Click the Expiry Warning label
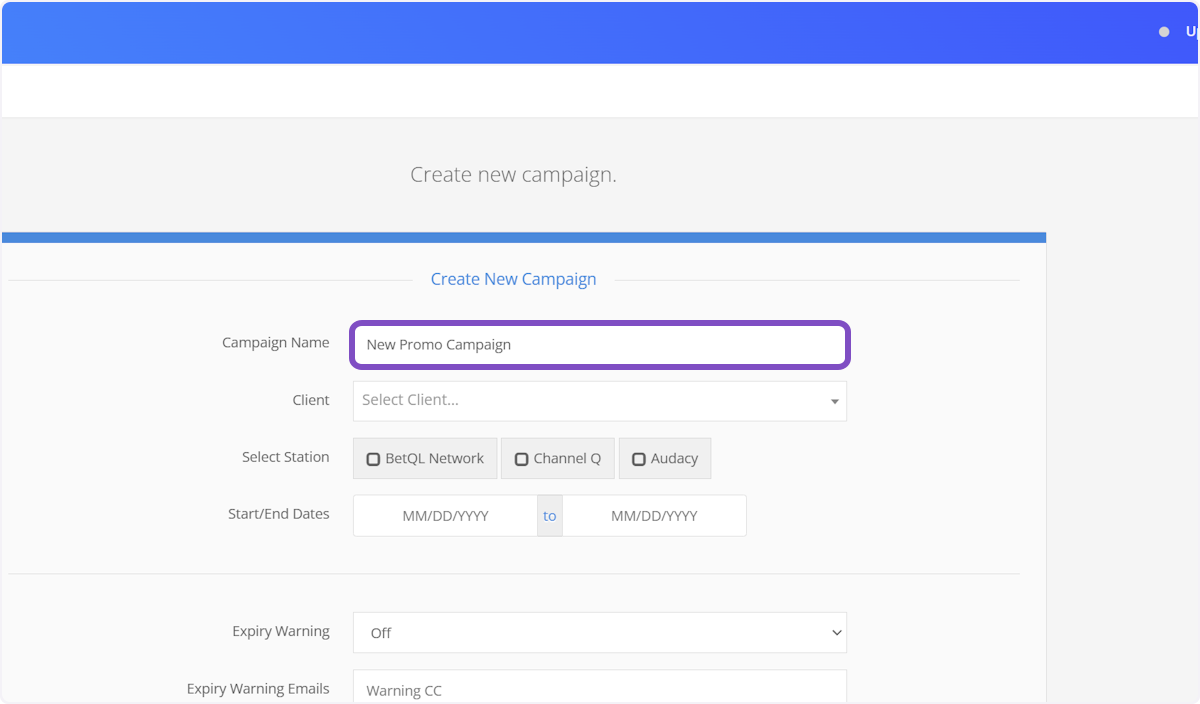The image size is (1200, 704). (x=280, y=632)
